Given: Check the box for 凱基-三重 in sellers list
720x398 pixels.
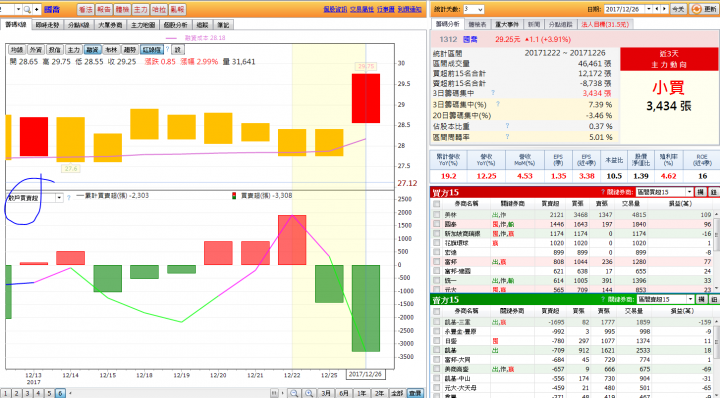Looking at the screenshot, I should pos(436,322).
